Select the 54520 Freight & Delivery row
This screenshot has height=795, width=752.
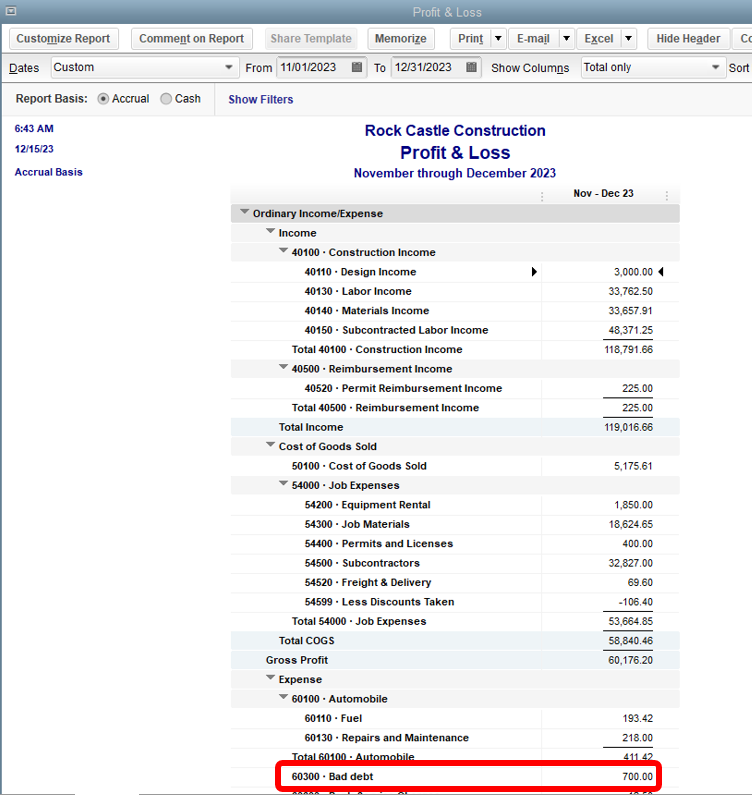455,583
